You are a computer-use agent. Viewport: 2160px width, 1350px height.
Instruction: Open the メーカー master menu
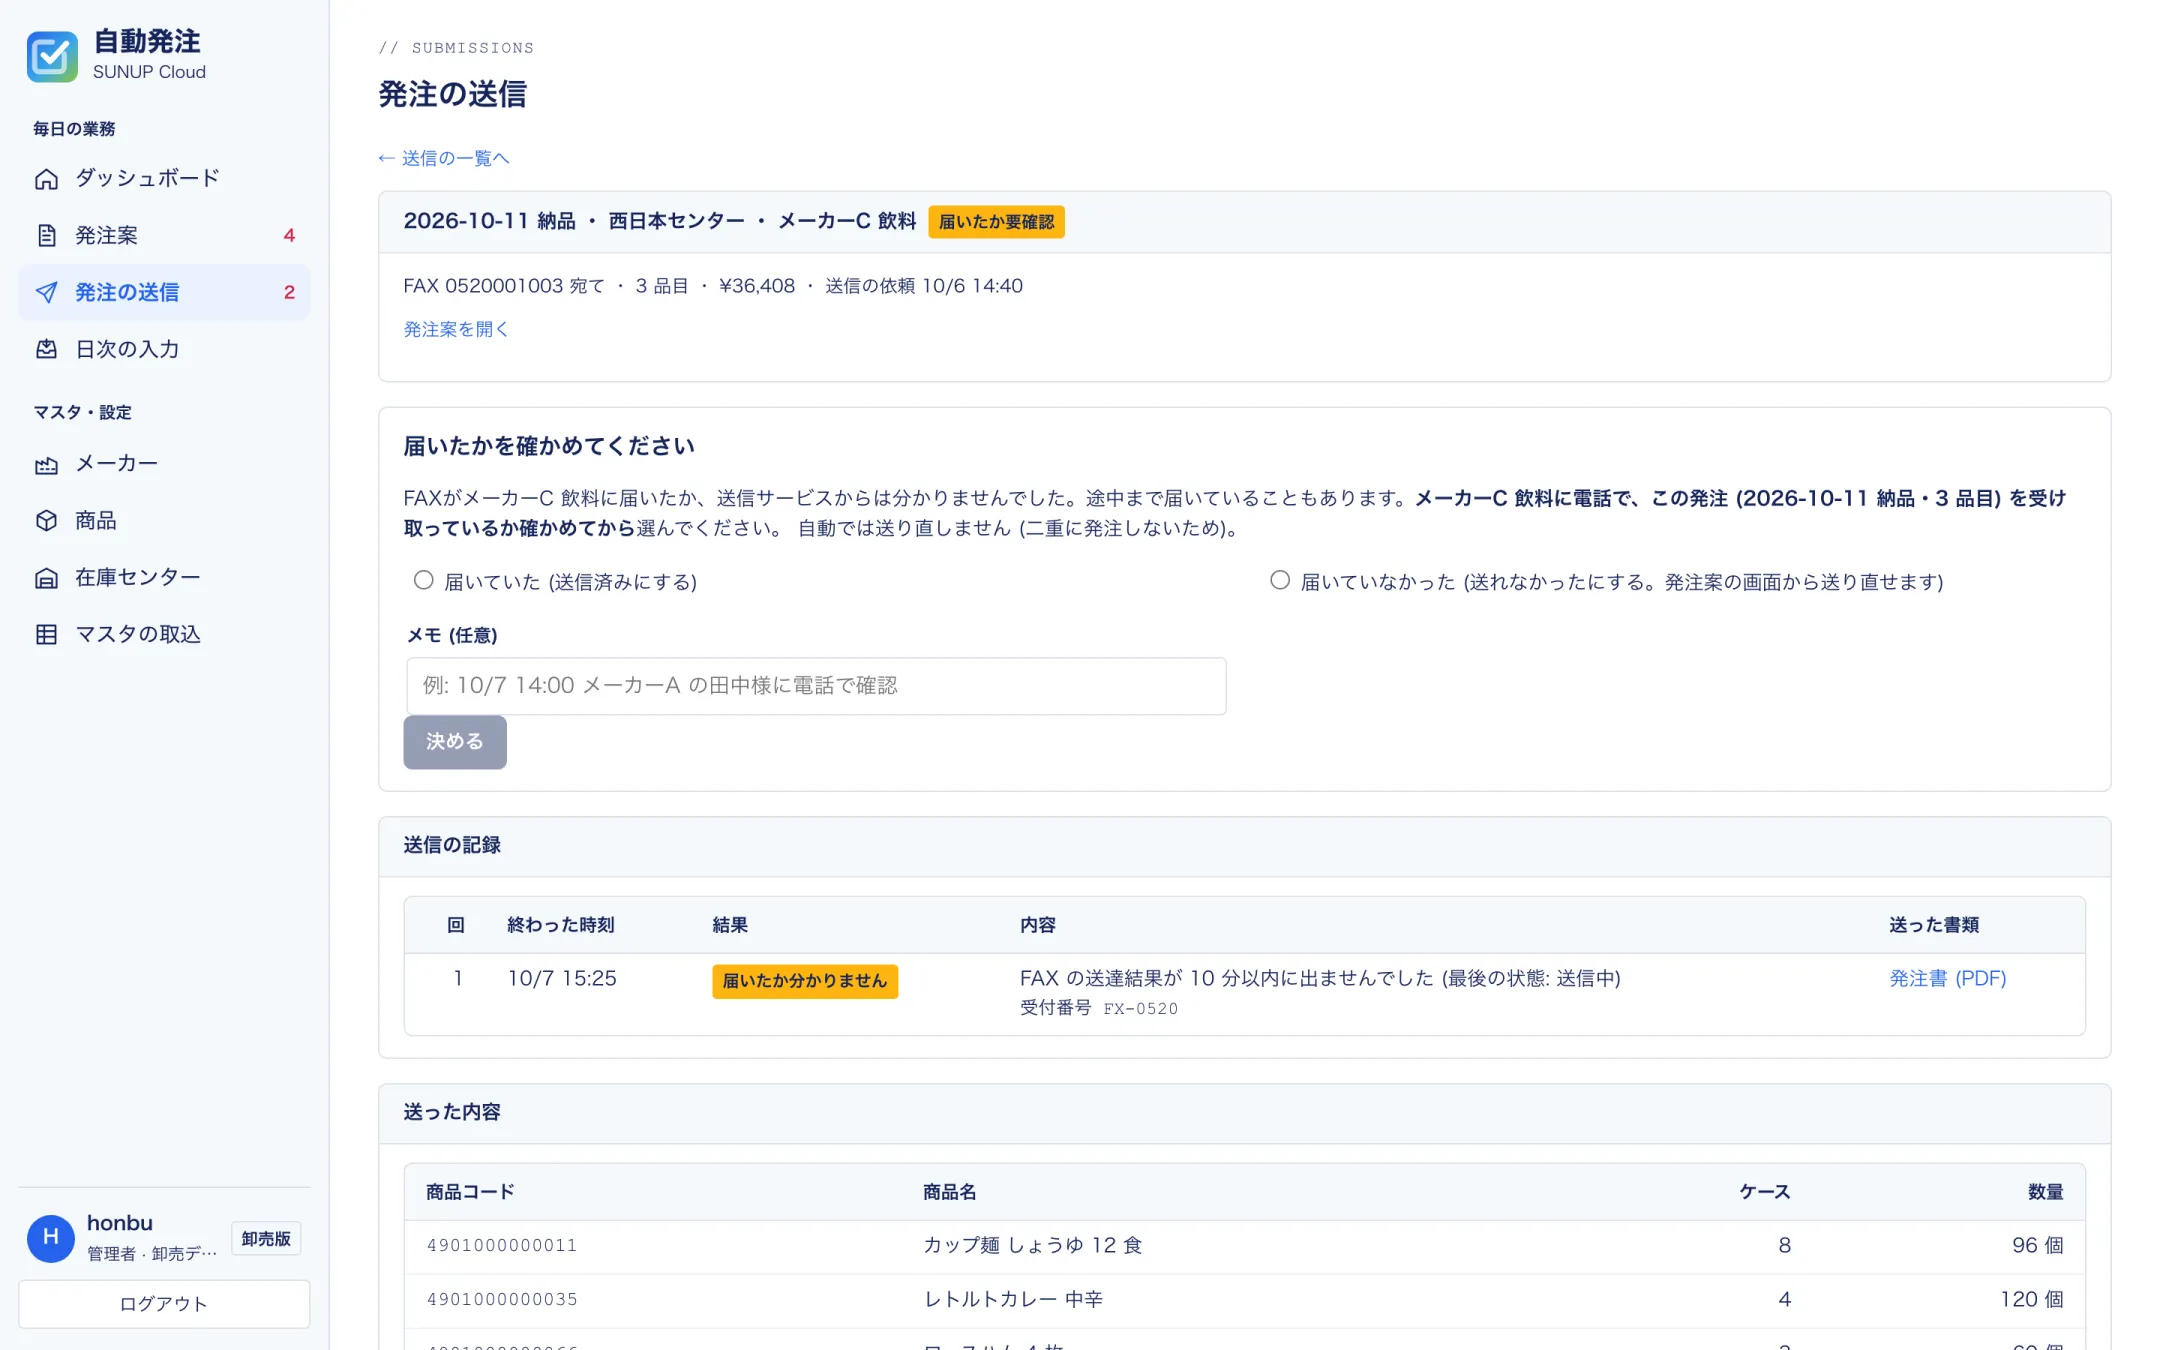tap(164, 464)
